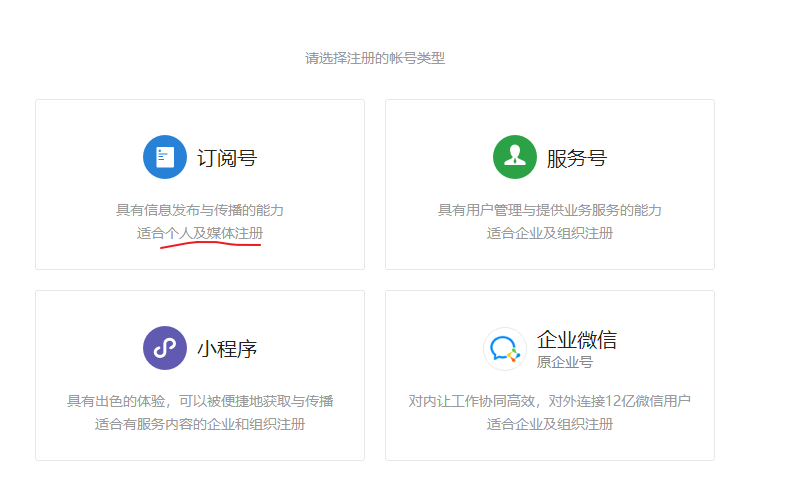The image size is (802, 504).
Task: Click 具有用户管理与提供业务服务的能力 description
Action: point(550,210)
